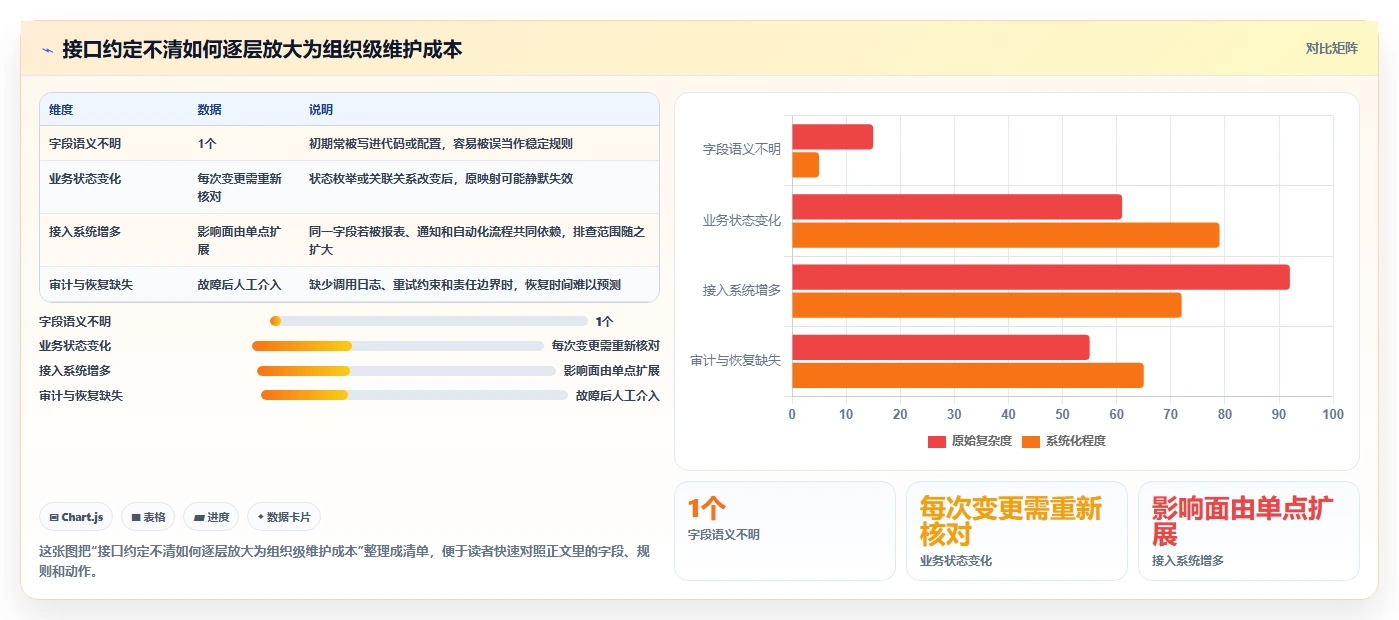Select the 表格 tag chip

coord(148,517)
